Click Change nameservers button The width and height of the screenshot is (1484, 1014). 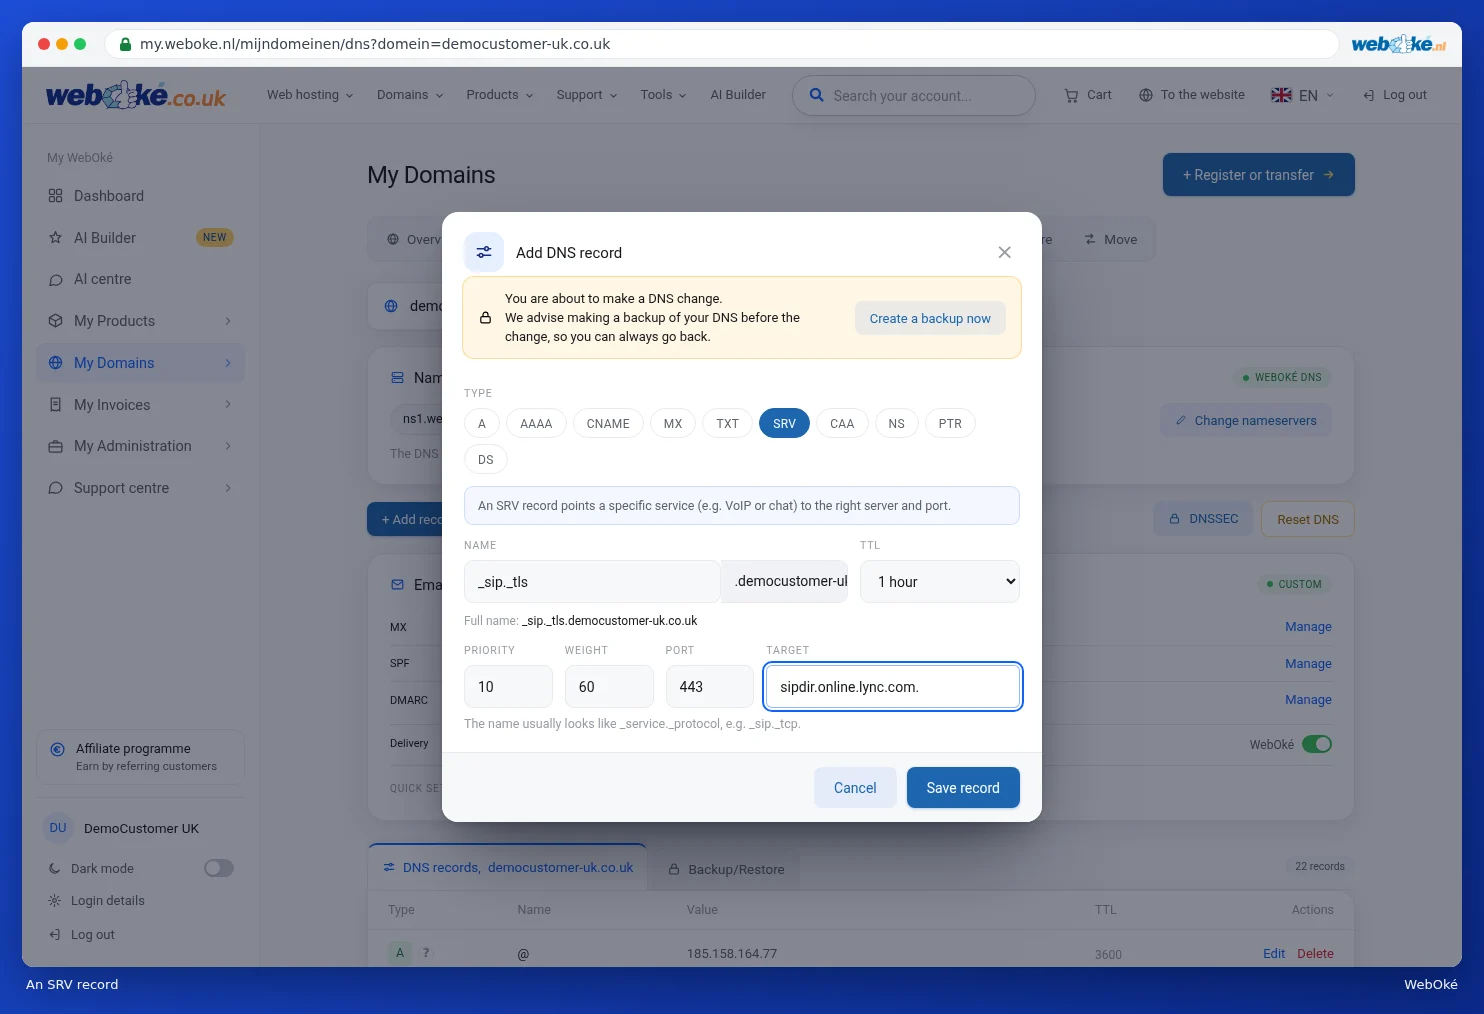click(1246, 421)
